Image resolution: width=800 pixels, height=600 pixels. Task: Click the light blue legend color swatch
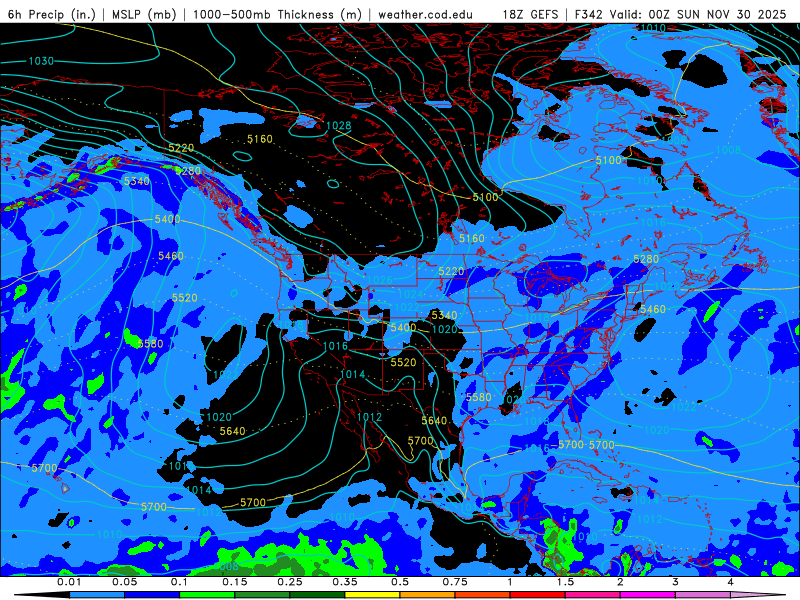[x=97, y=595]
